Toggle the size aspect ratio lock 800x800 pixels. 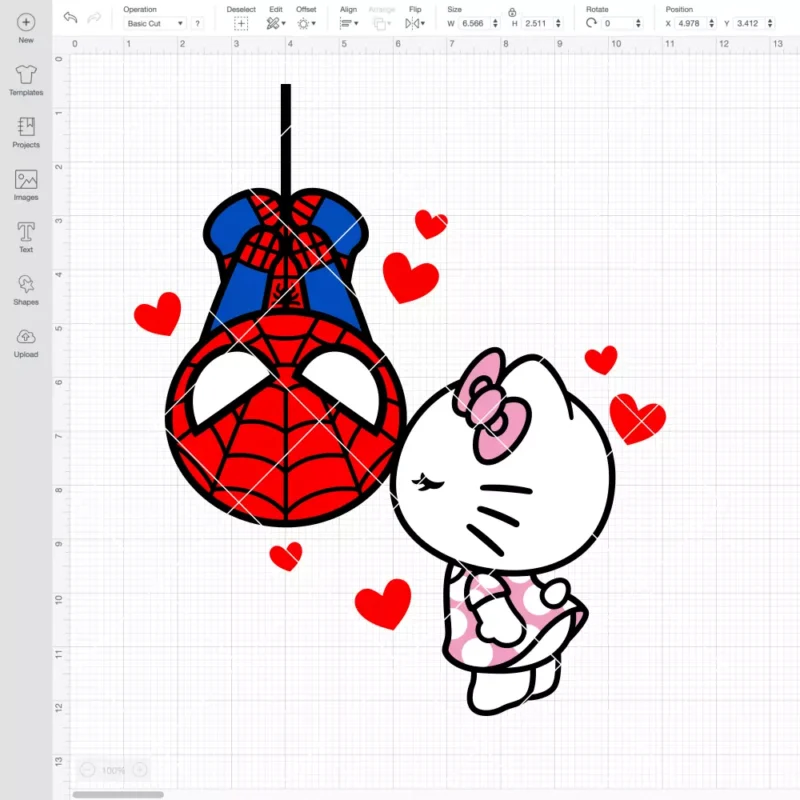tap(512, 12)
